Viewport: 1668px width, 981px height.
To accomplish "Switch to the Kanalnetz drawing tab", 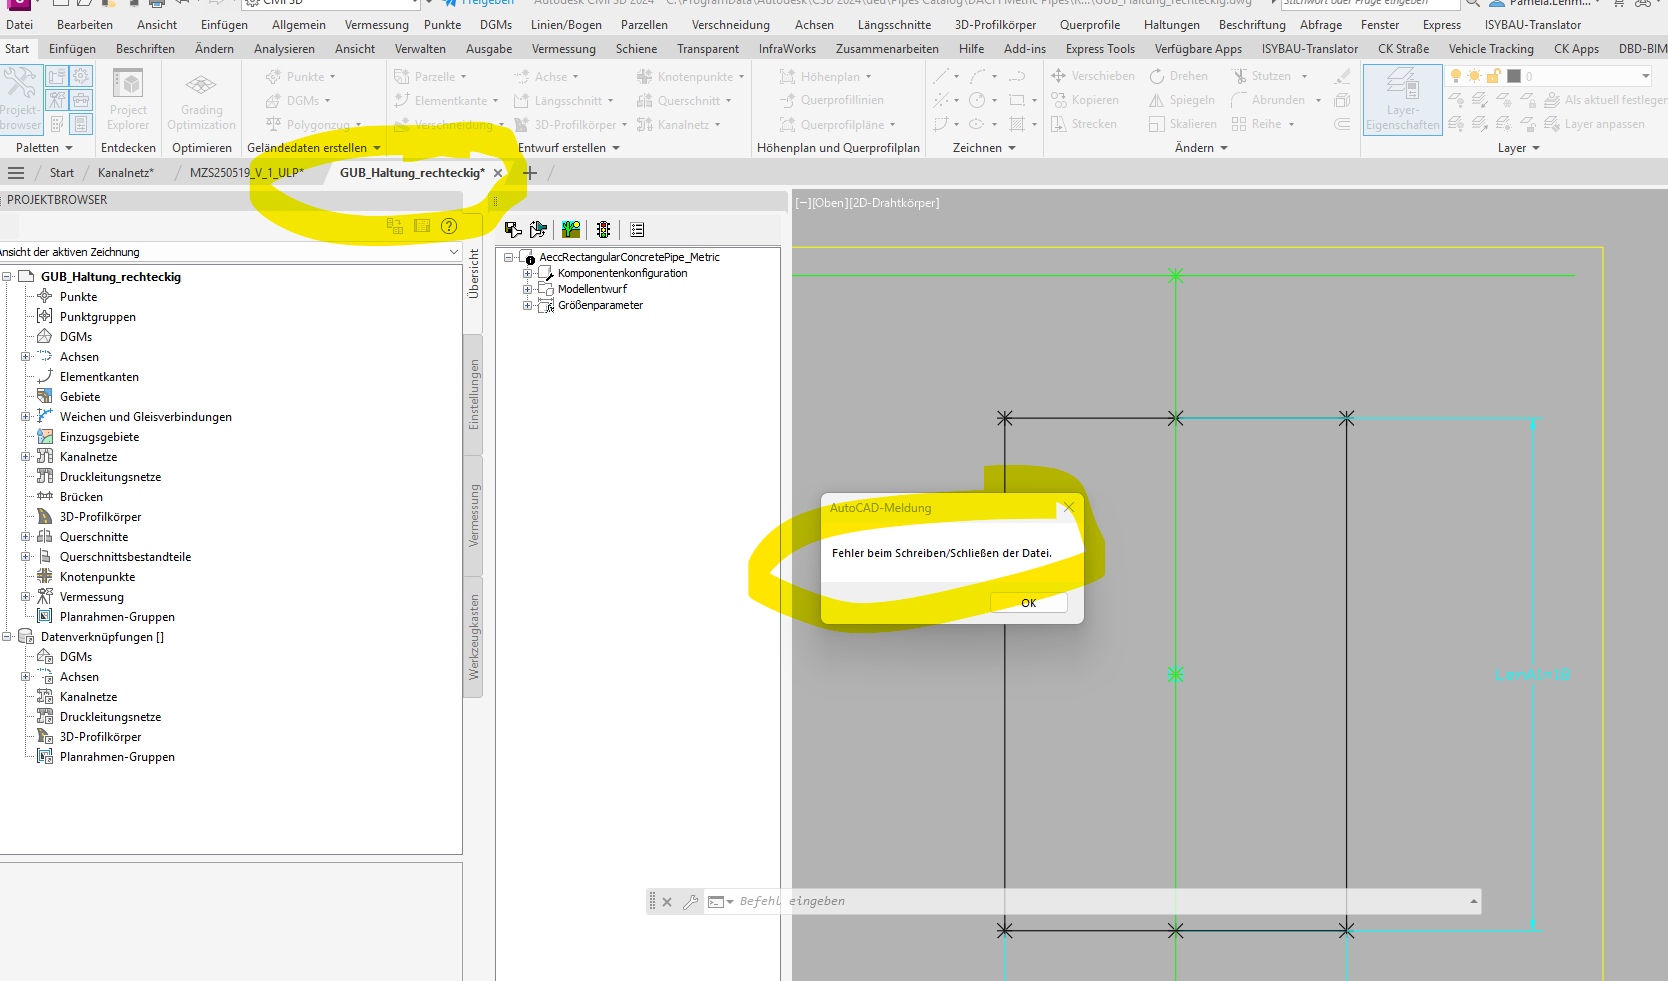I will tap(125, 173).
